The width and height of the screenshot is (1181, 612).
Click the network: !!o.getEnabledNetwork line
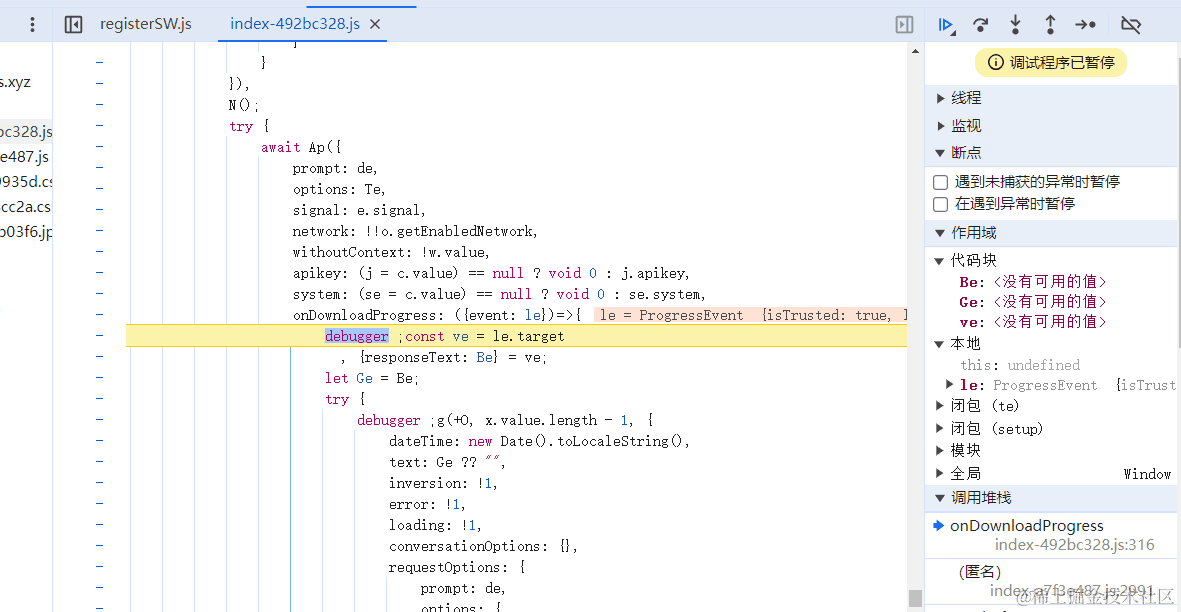point(415,231)
